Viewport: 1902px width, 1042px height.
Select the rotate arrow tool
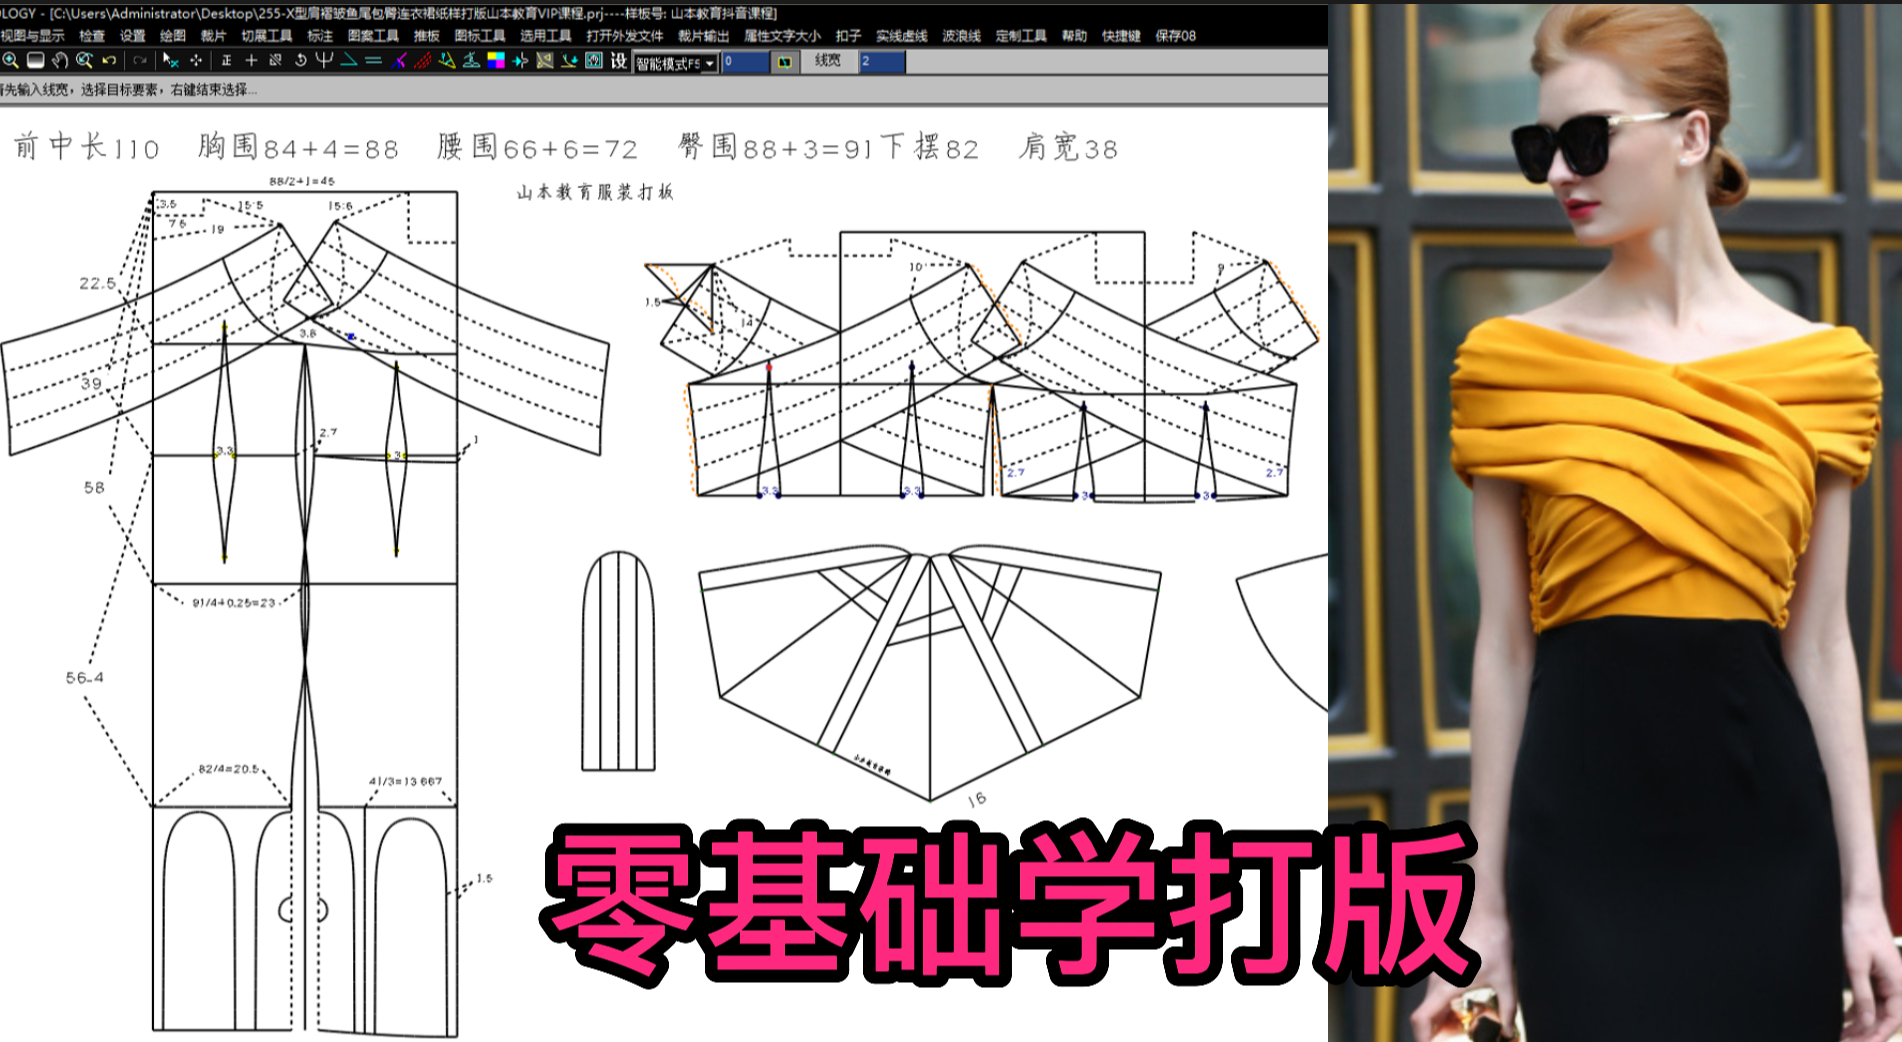300,60
